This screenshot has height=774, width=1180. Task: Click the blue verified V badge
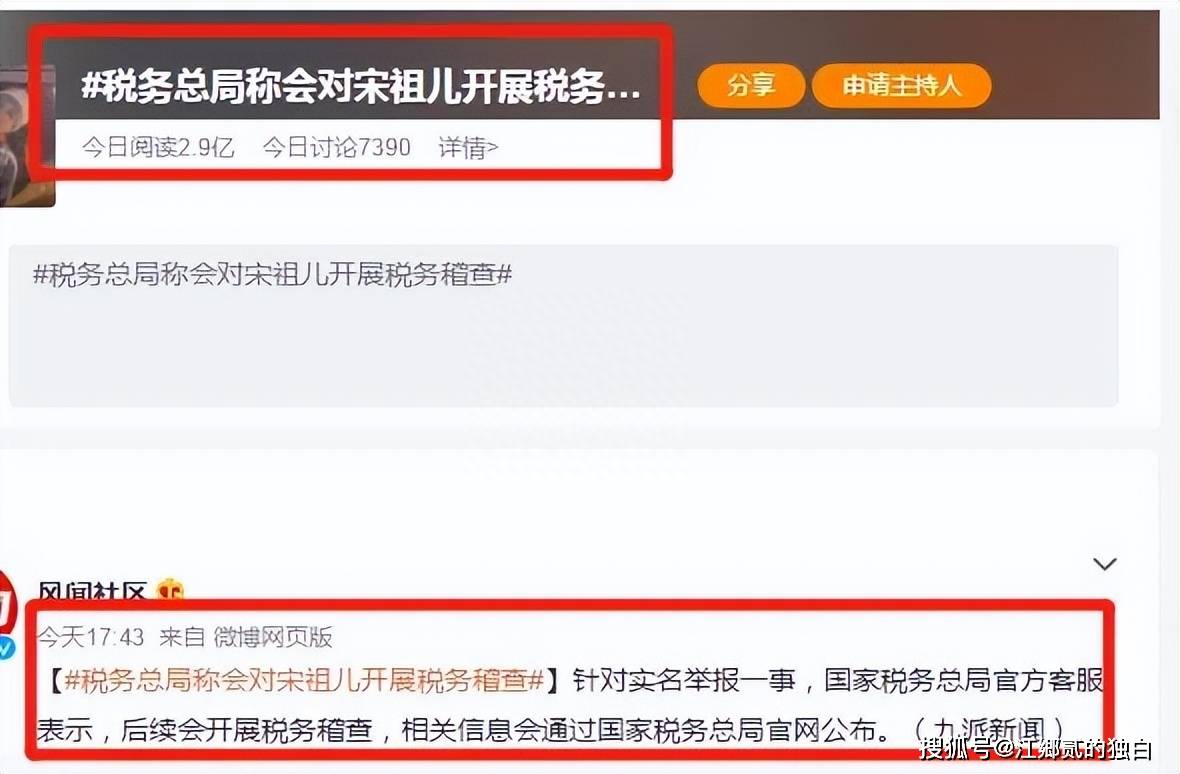(x=7, y=648)
